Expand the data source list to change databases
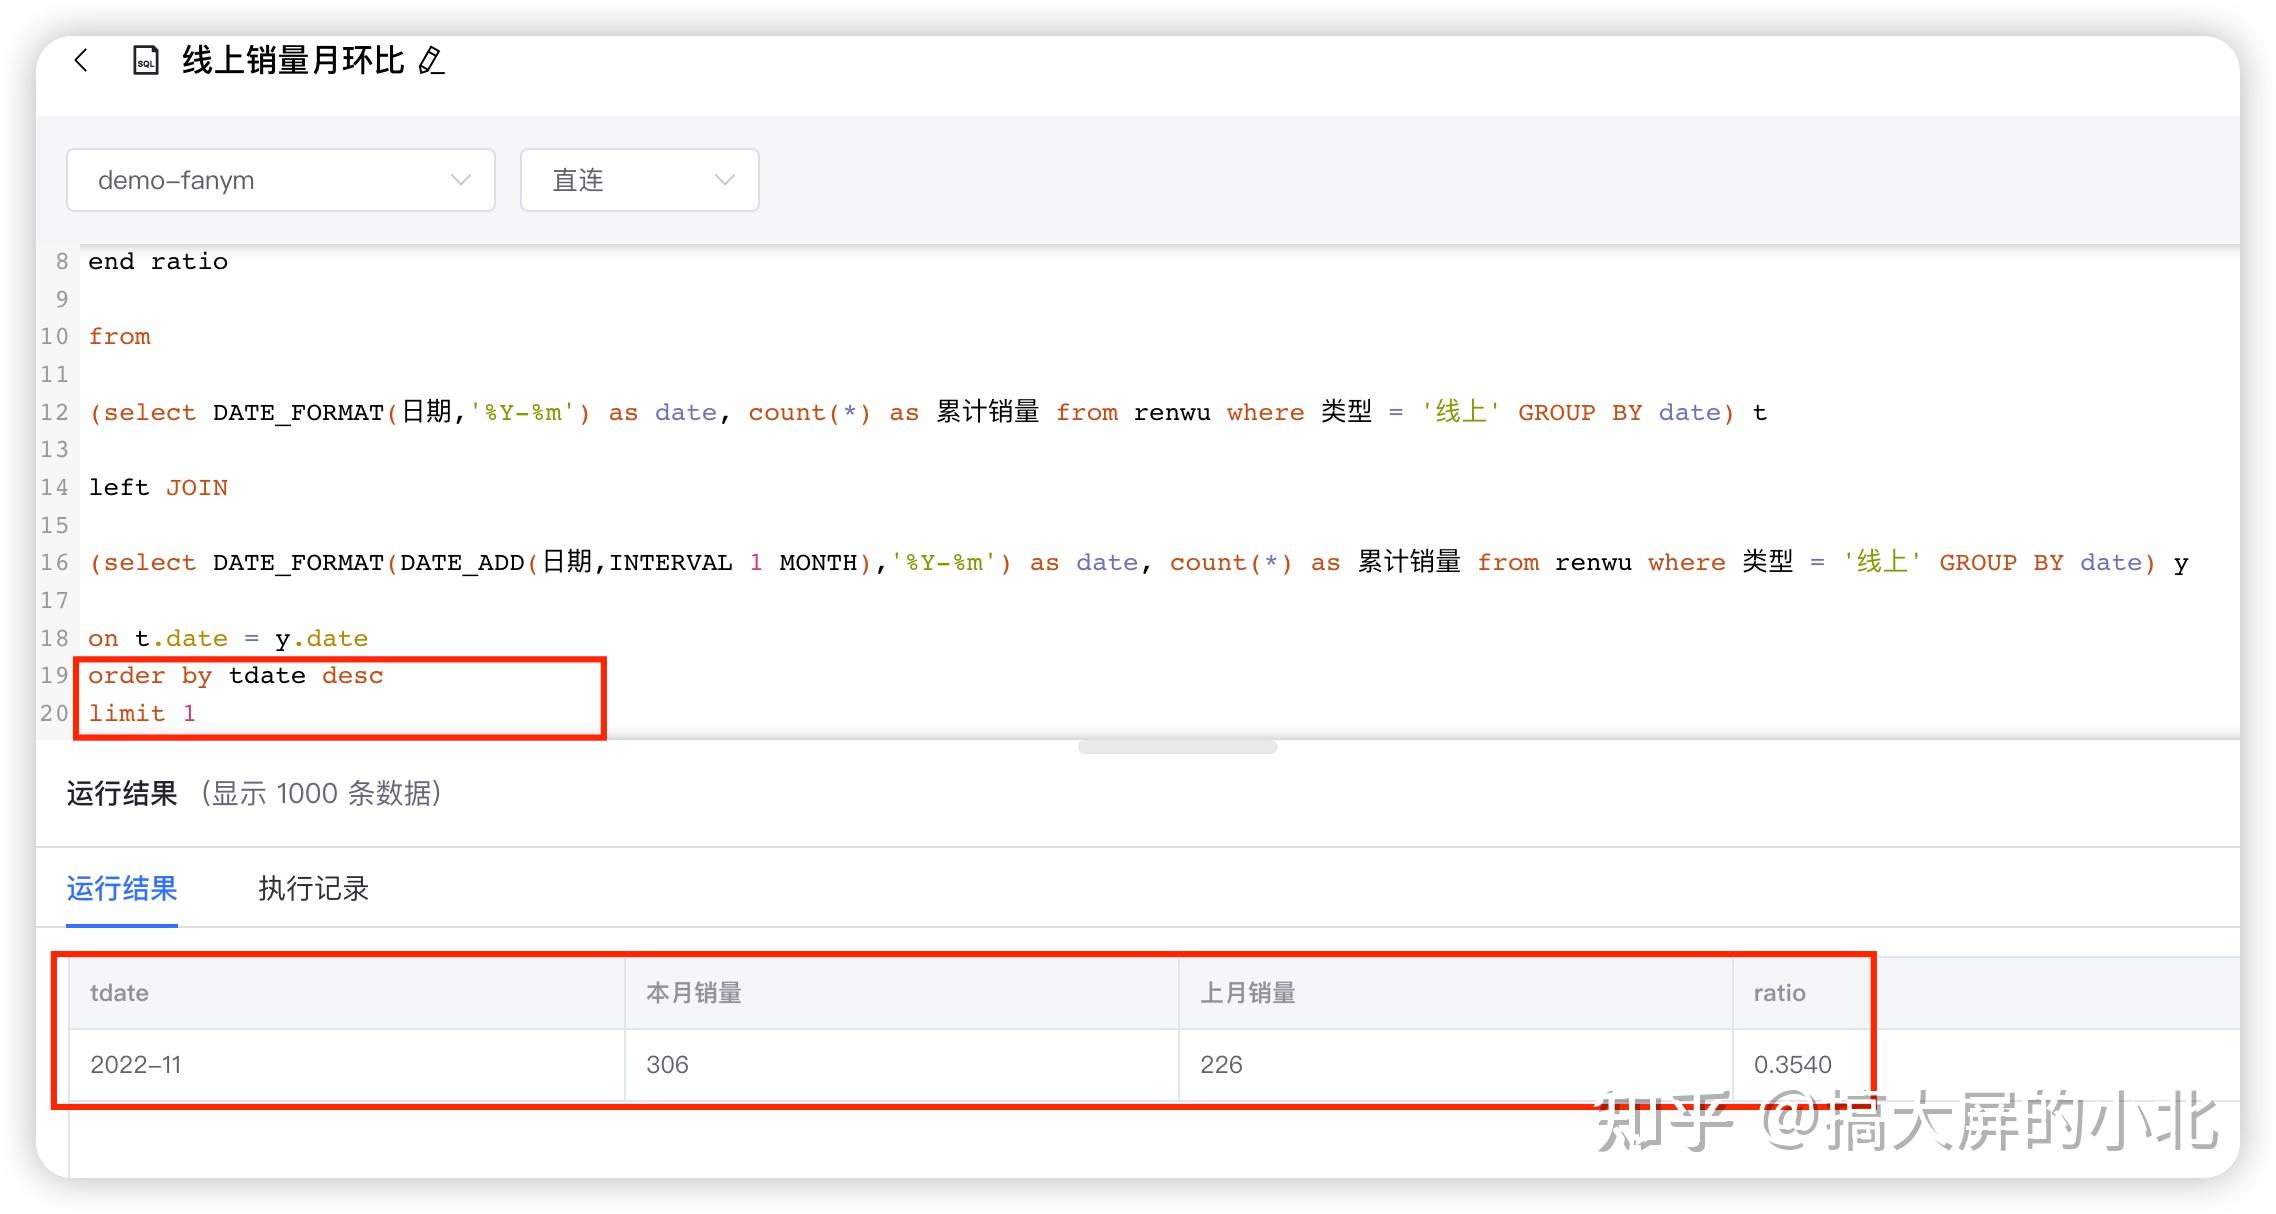 pos(280,180)
